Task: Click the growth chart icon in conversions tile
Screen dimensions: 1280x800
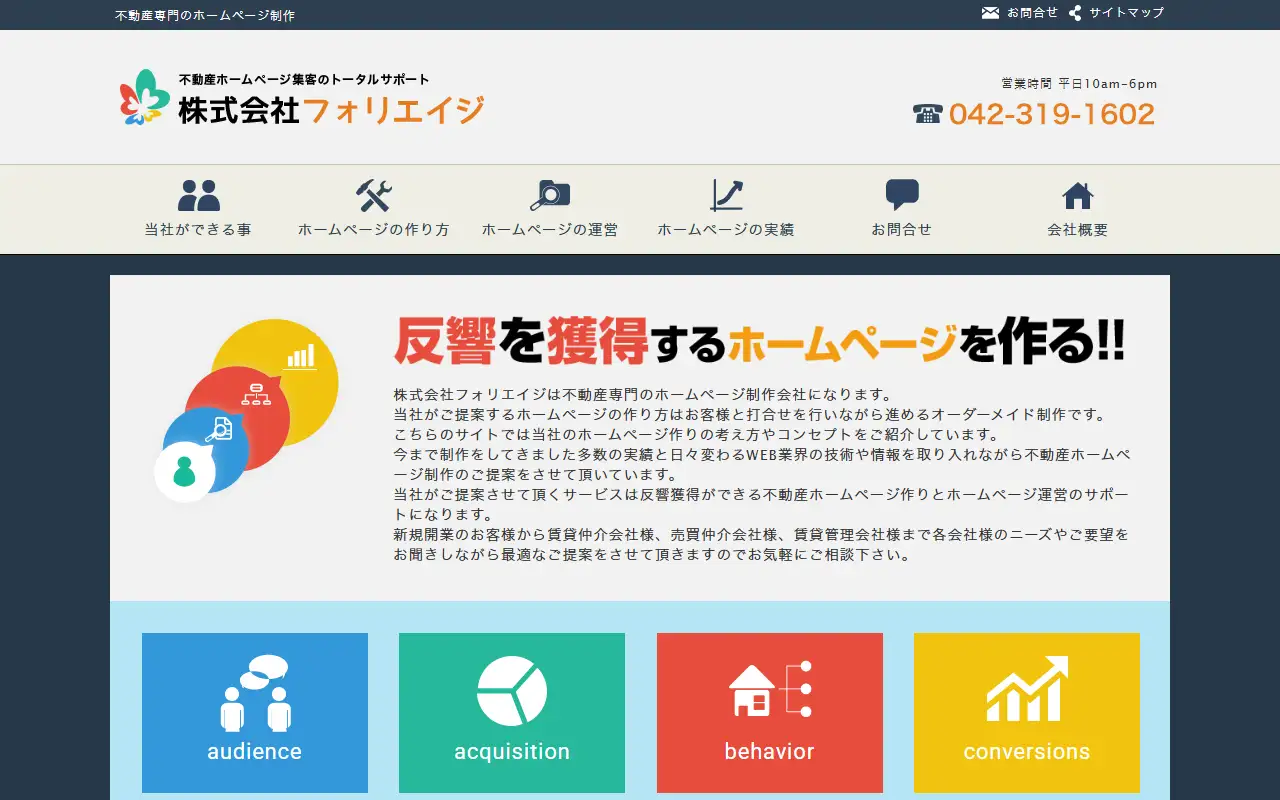Action: pos(1027,688)
